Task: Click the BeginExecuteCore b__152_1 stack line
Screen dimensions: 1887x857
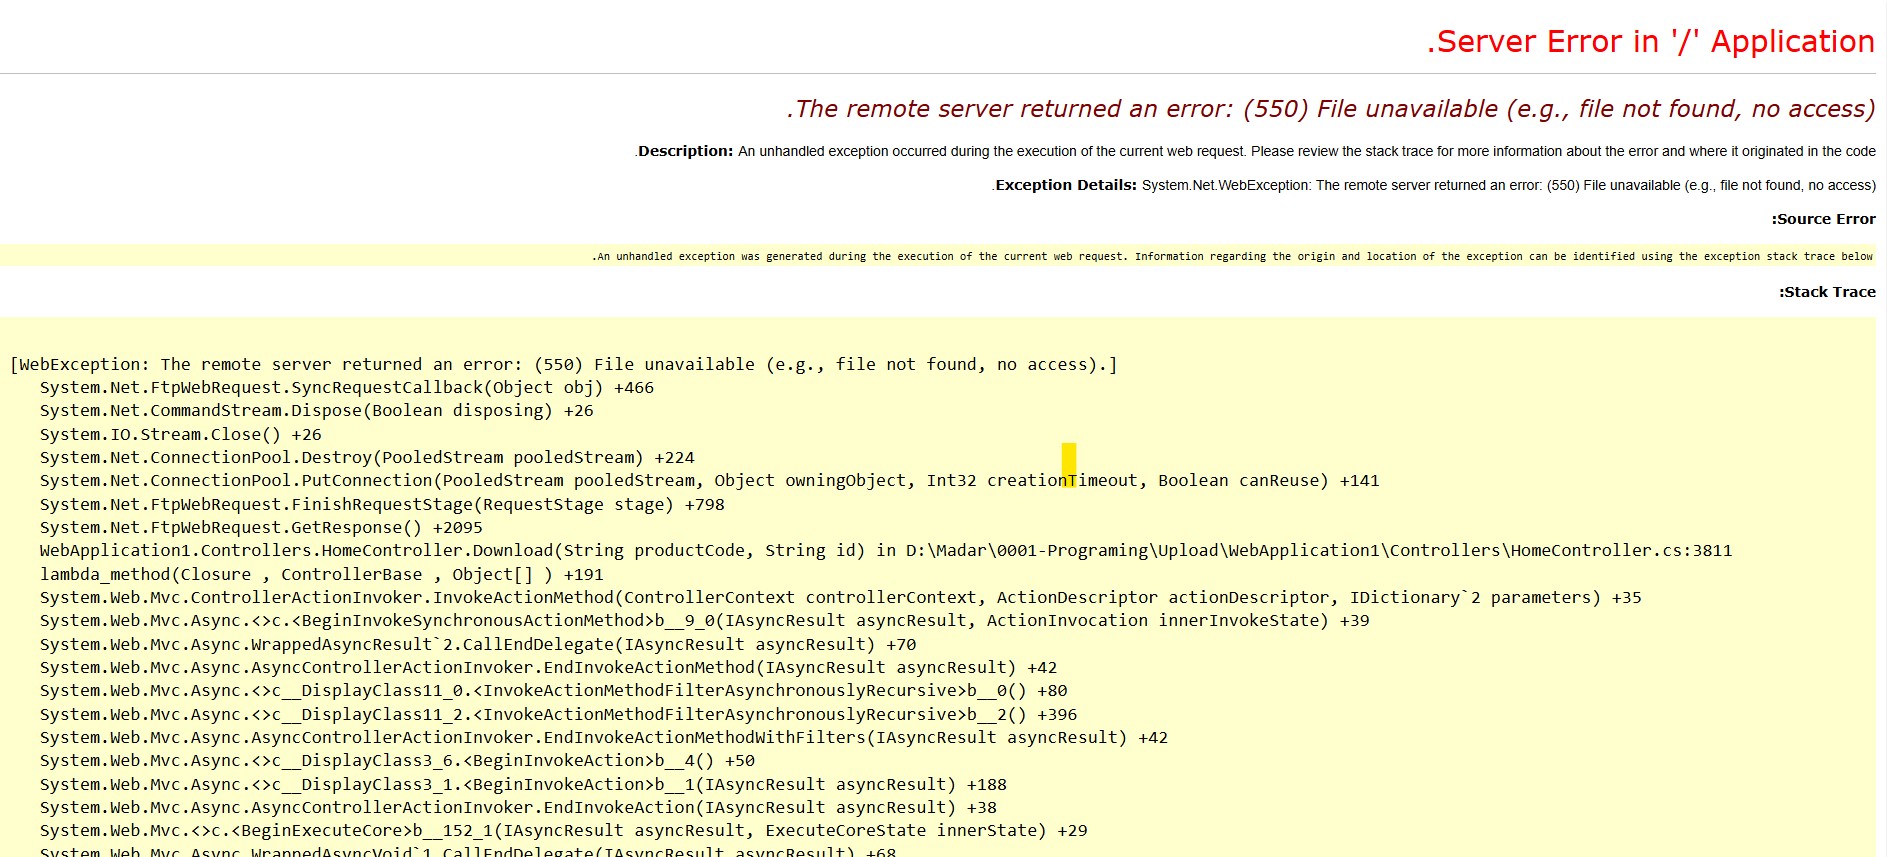Action: click(x=563, y=831)
